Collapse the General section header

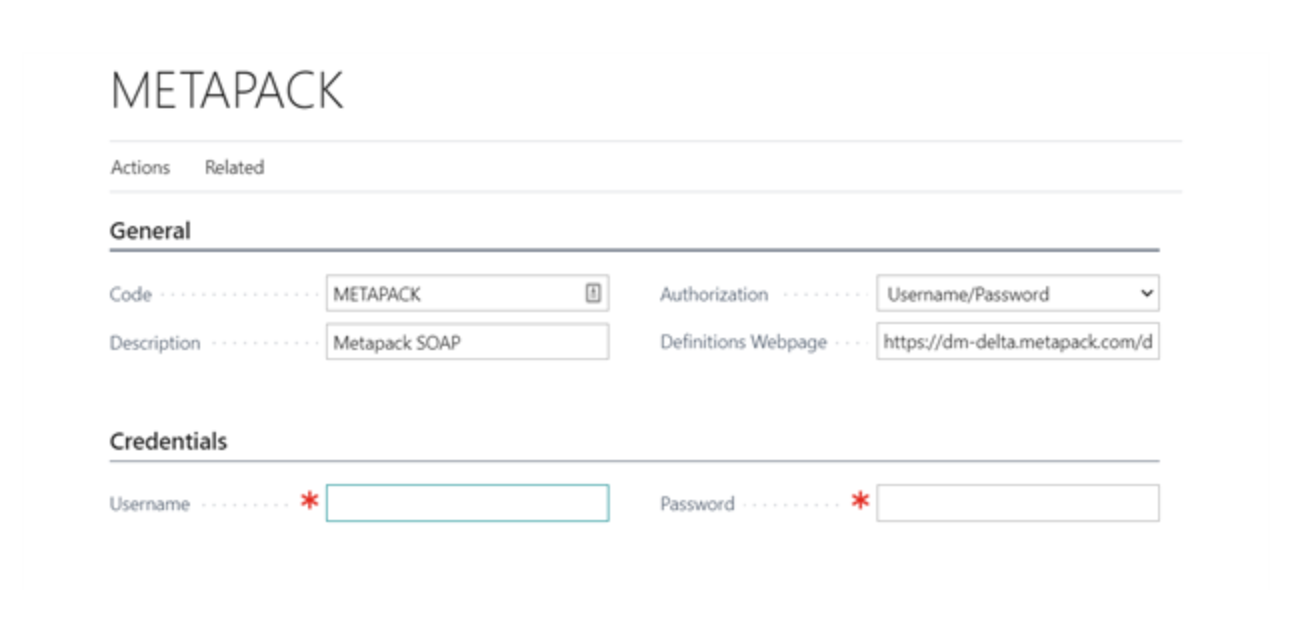pyautogui.click(x=150, y=231)
